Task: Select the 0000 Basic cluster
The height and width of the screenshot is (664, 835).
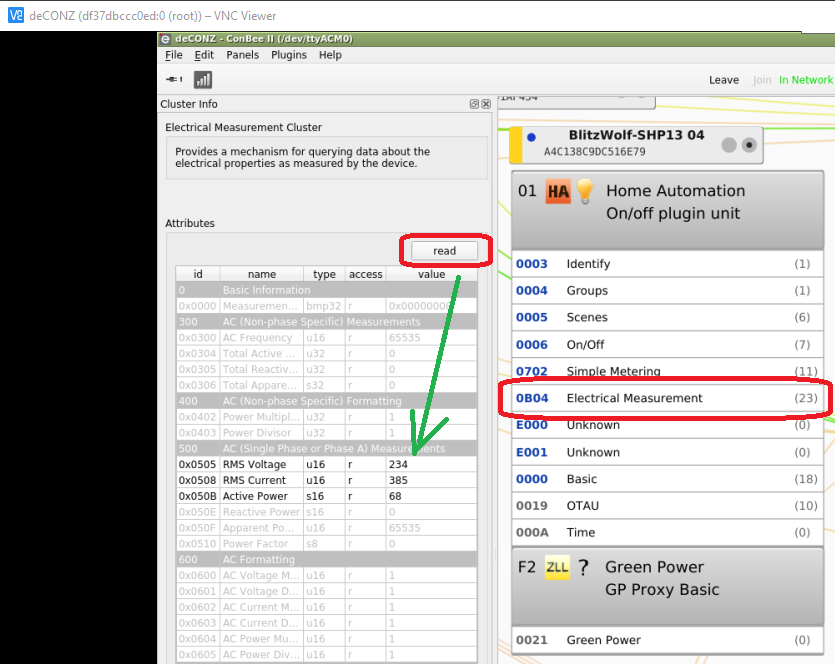Action: pyautogui.click(x=667, y=479)
